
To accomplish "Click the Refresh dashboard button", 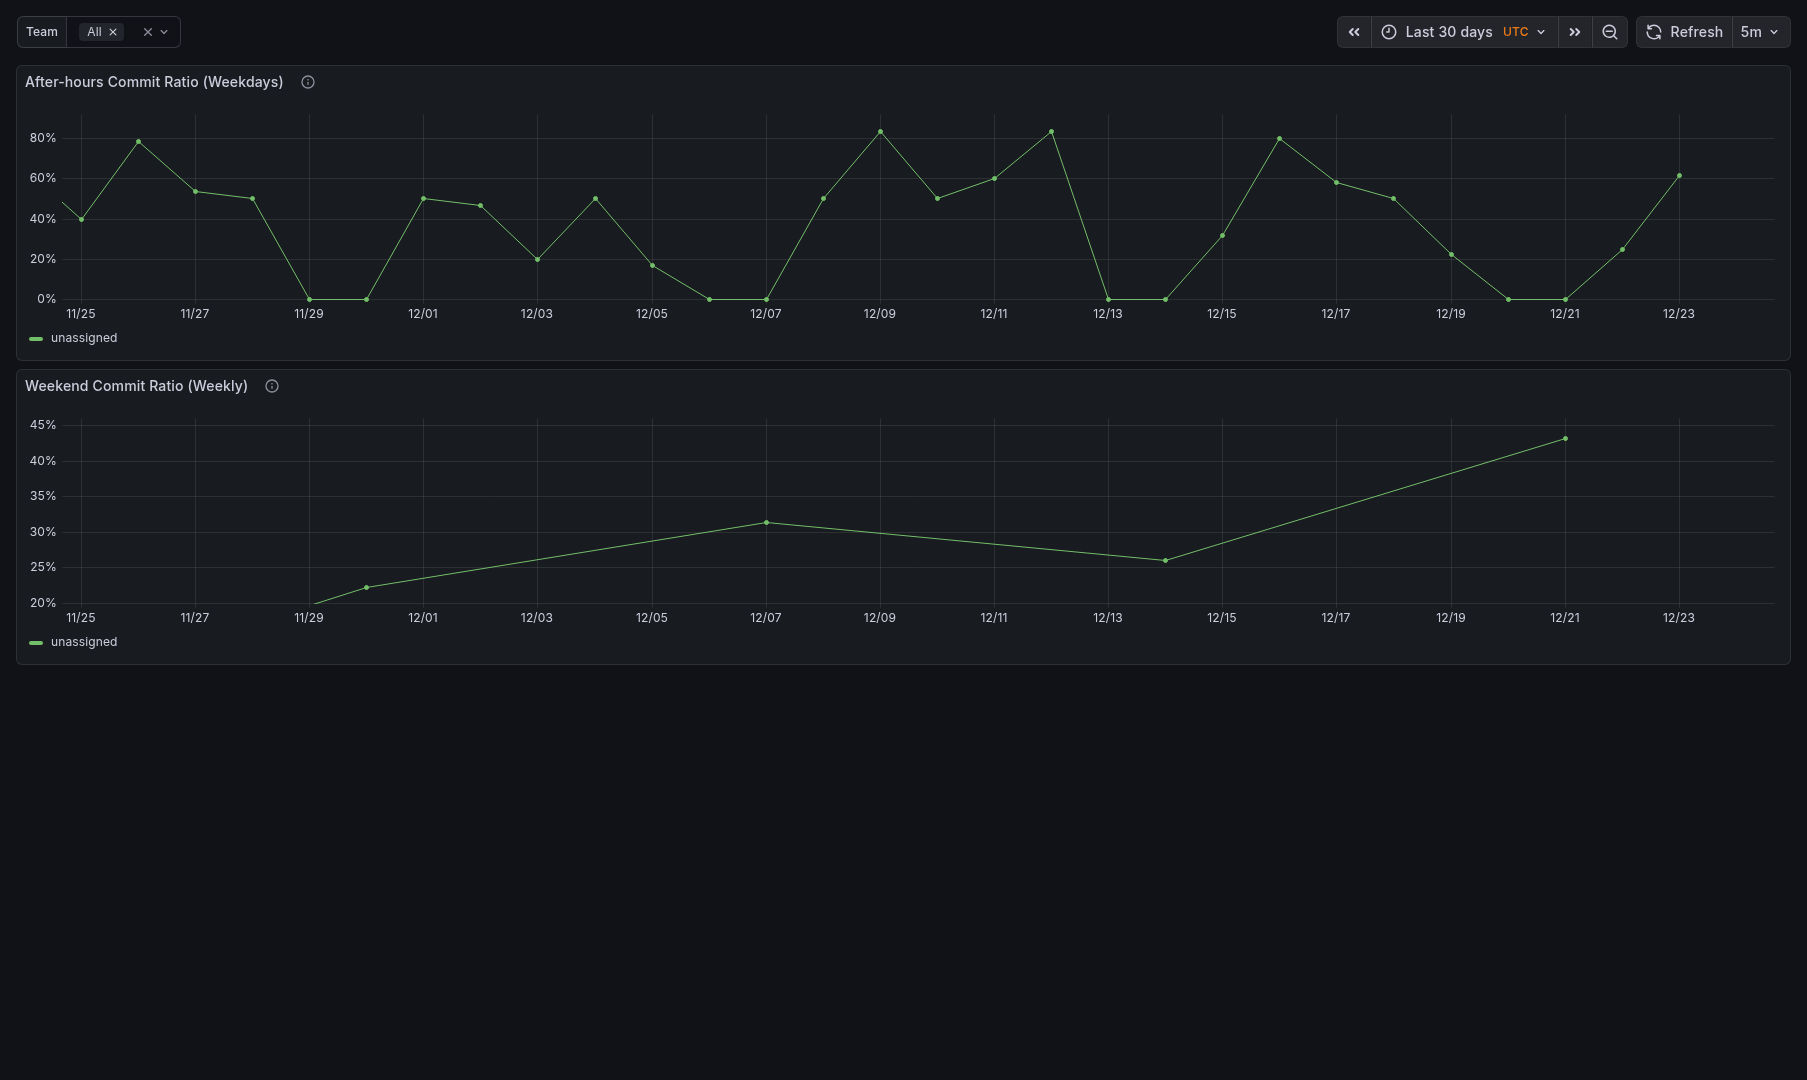I will tap(1685, 32).
